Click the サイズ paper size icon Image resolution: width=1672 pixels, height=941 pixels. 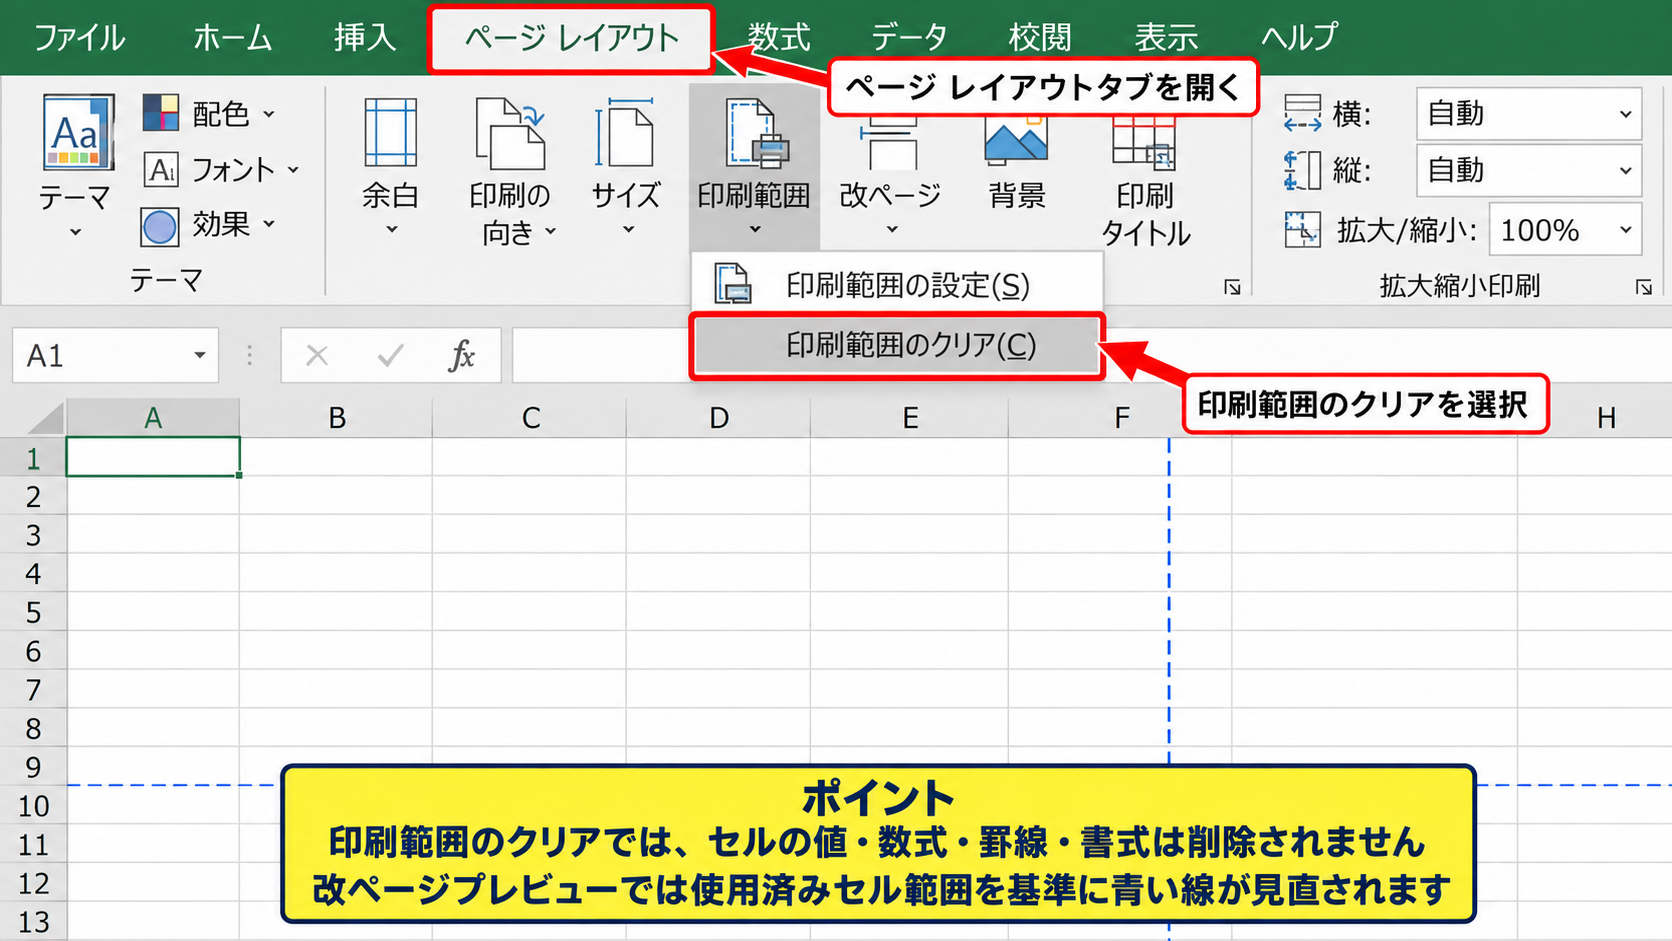pyautogui.click(x=626, y=132)
